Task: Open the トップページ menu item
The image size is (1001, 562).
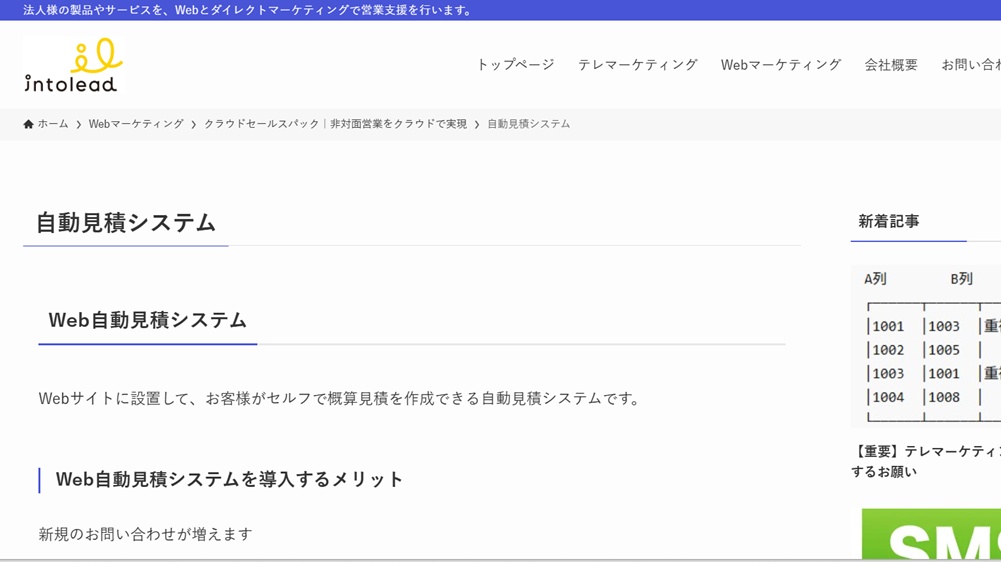Action: click(515, 65)
